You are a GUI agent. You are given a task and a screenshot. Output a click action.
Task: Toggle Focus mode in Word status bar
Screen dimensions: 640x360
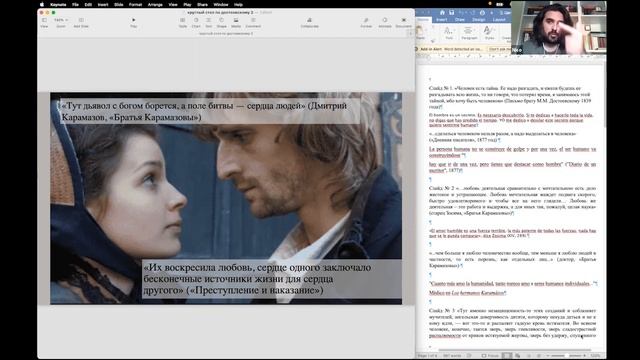pos(490,356)
